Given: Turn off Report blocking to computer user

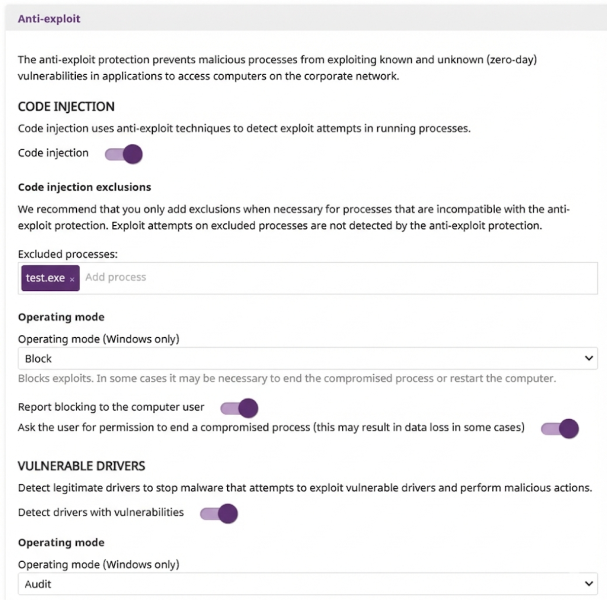Looking at the screenshot, I should click(239, 408).
